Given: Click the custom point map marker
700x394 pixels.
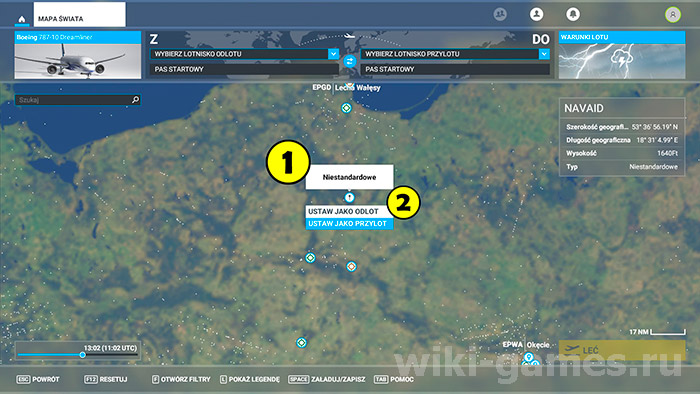Looking at the screenshot, I should pyautogui.click(x=349, y=197).
